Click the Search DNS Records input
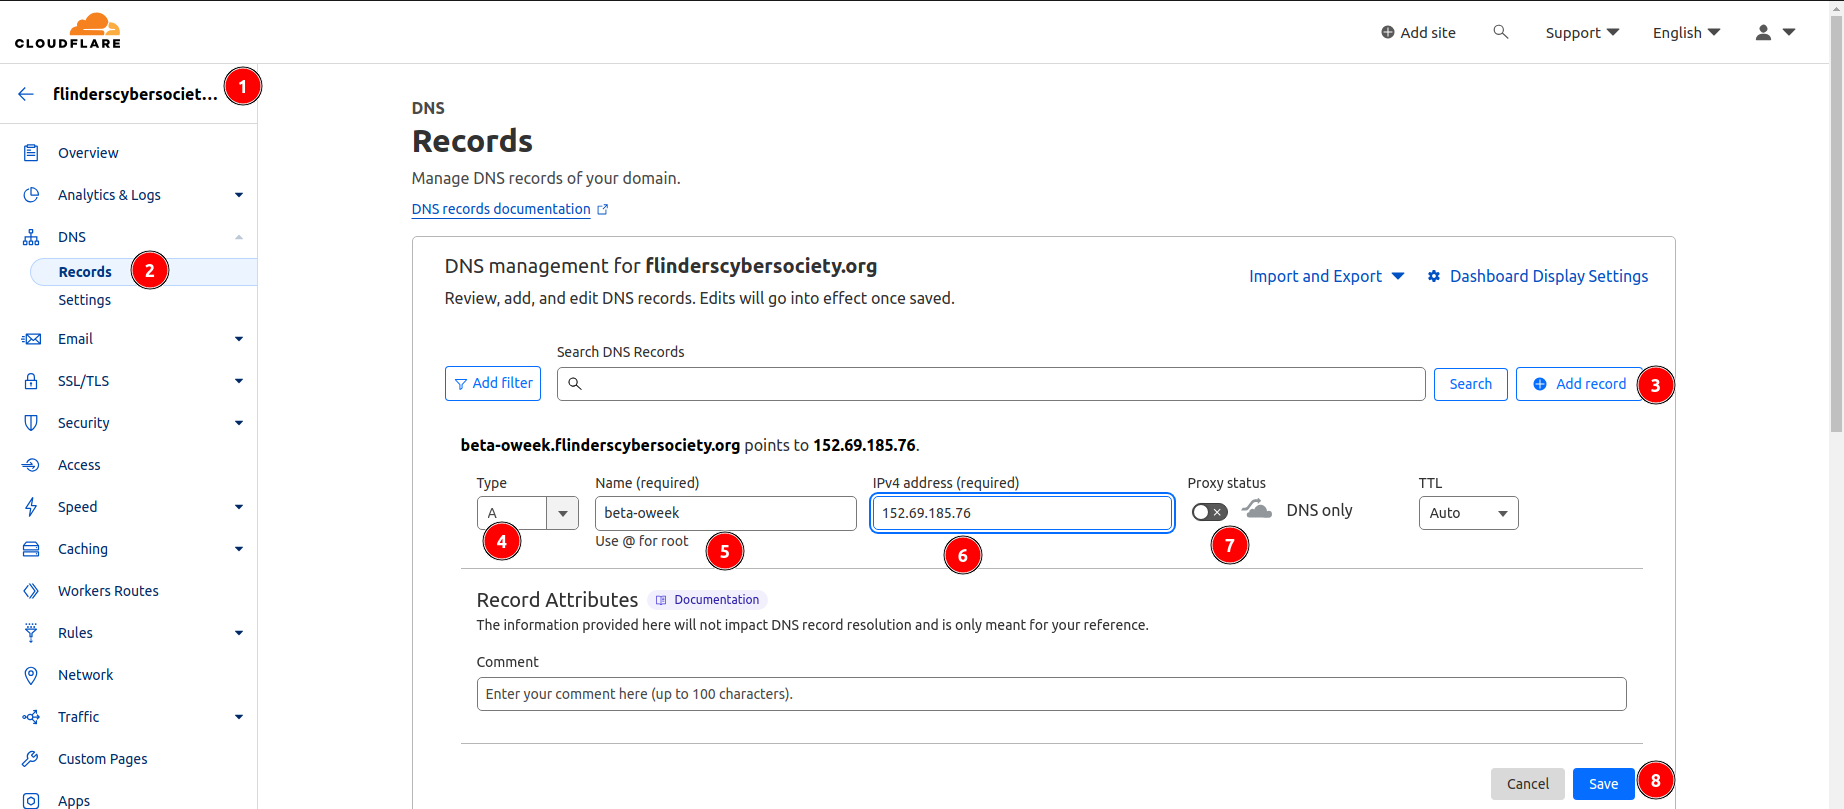Screen dimensions: 1844x809 (991, 384)
